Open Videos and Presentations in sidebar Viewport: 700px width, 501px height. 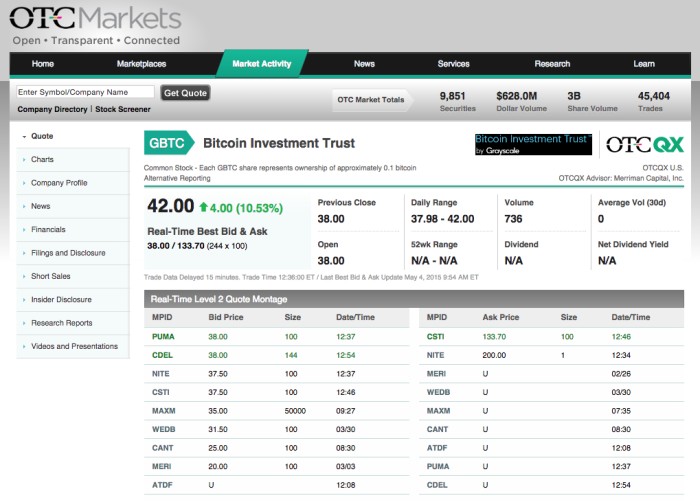pyautogui.click(x=74, y=346)
